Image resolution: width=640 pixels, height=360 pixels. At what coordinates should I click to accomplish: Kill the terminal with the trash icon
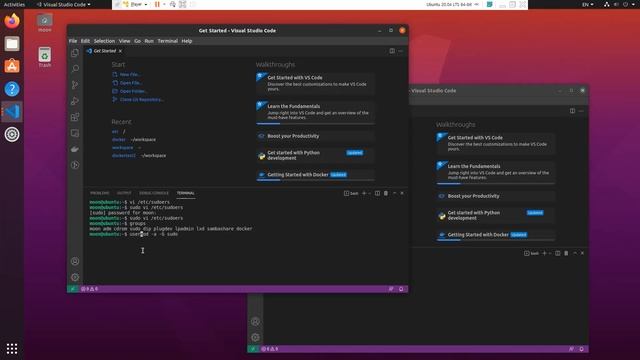[386, 193]
